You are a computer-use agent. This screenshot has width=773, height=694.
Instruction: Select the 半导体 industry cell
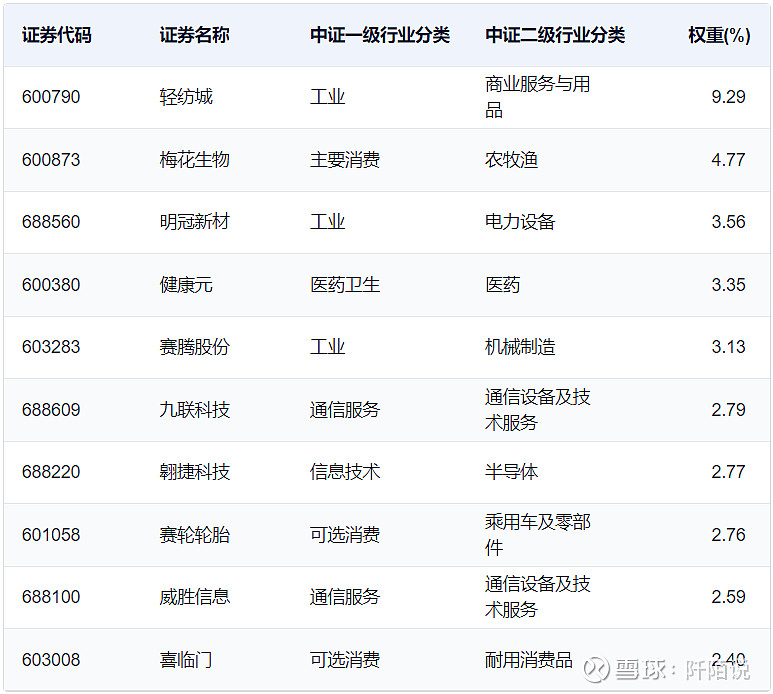(511, 472)
